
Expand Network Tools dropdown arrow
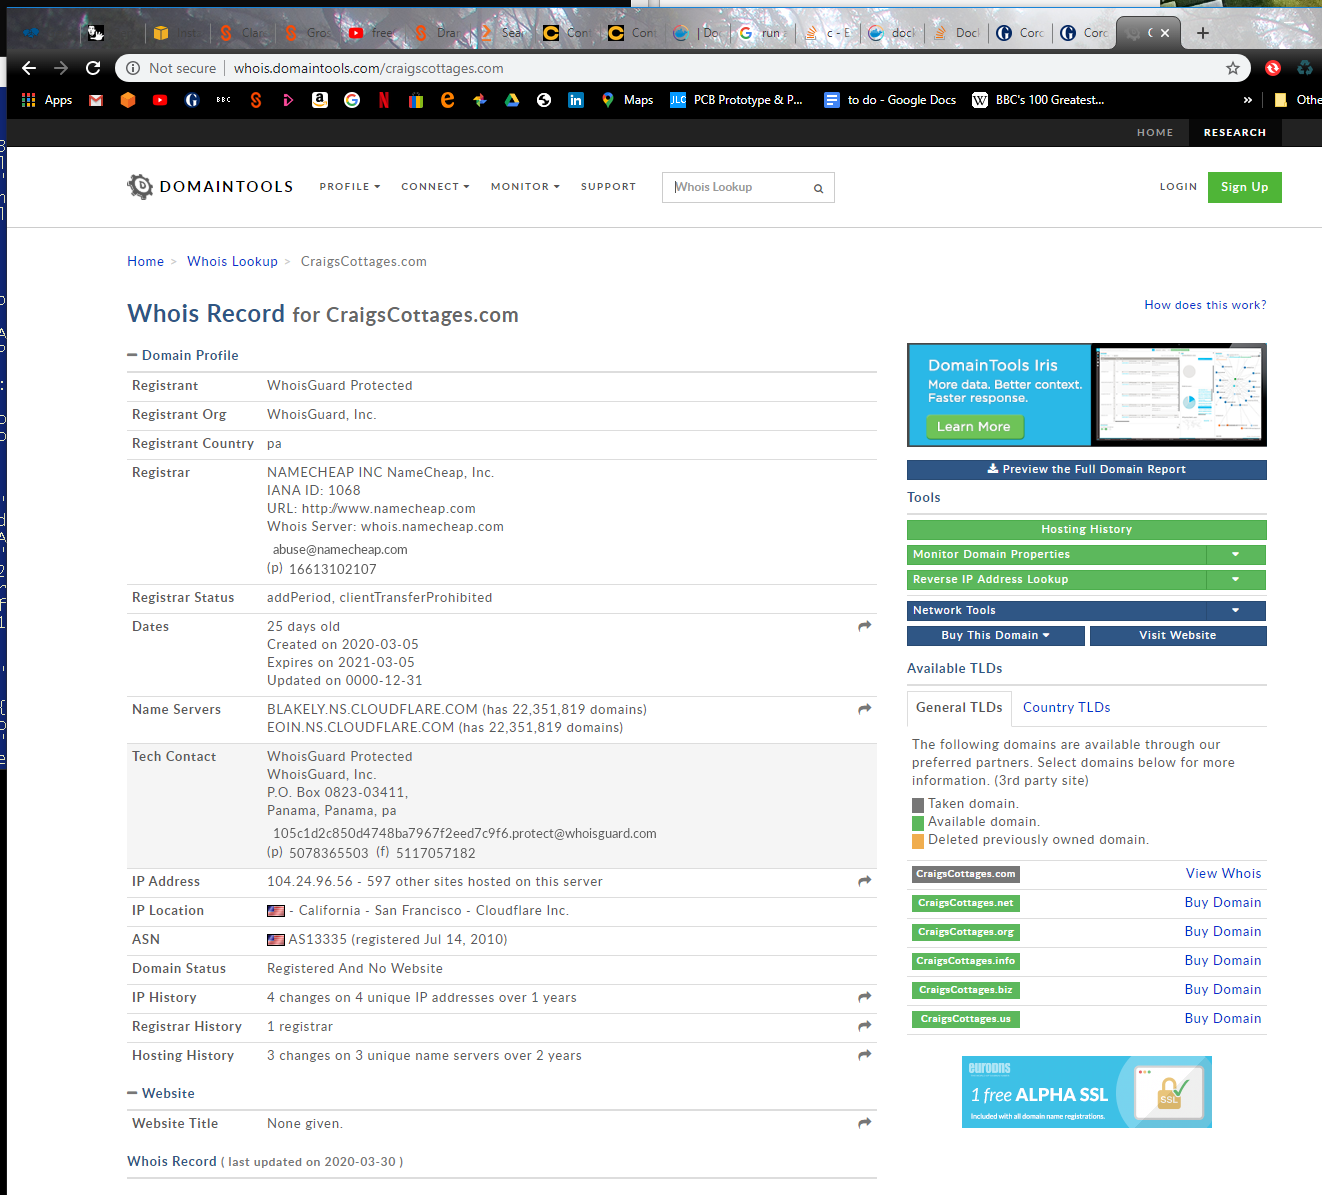1236,610
